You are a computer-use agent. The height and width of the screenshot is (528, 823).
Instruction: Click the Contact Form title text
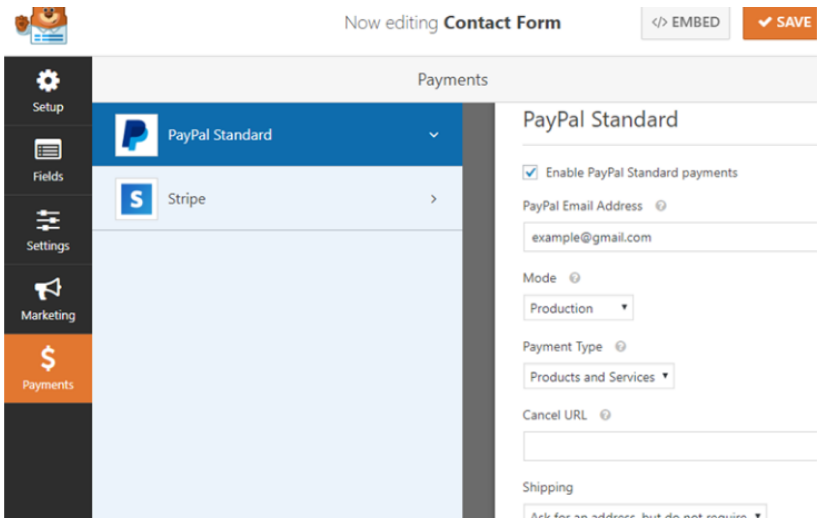click(502, 23)
